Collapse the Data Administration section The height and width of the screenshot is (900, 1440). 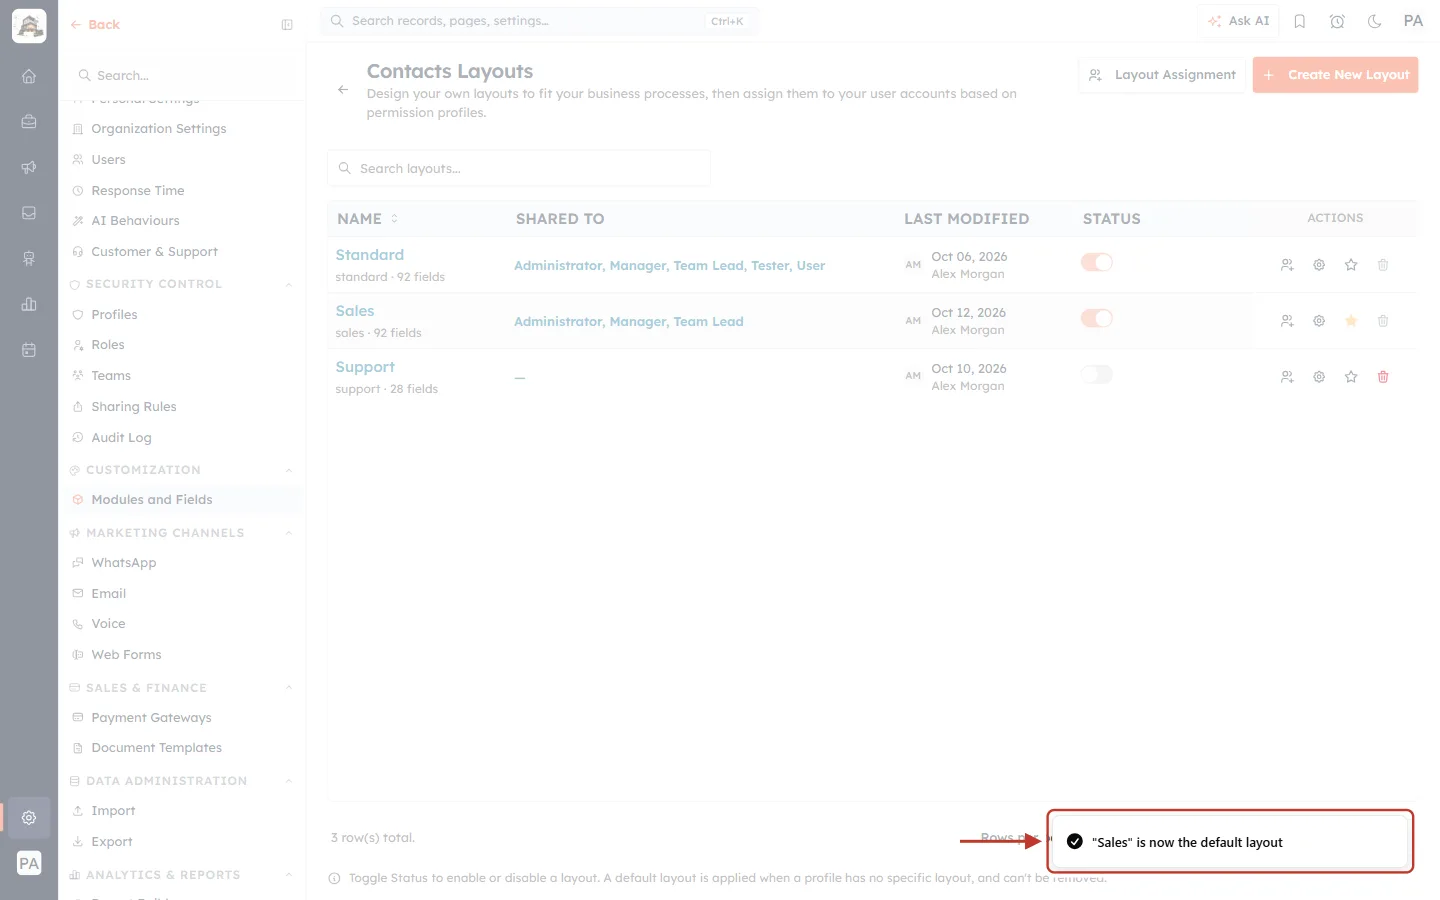(289, 781)
